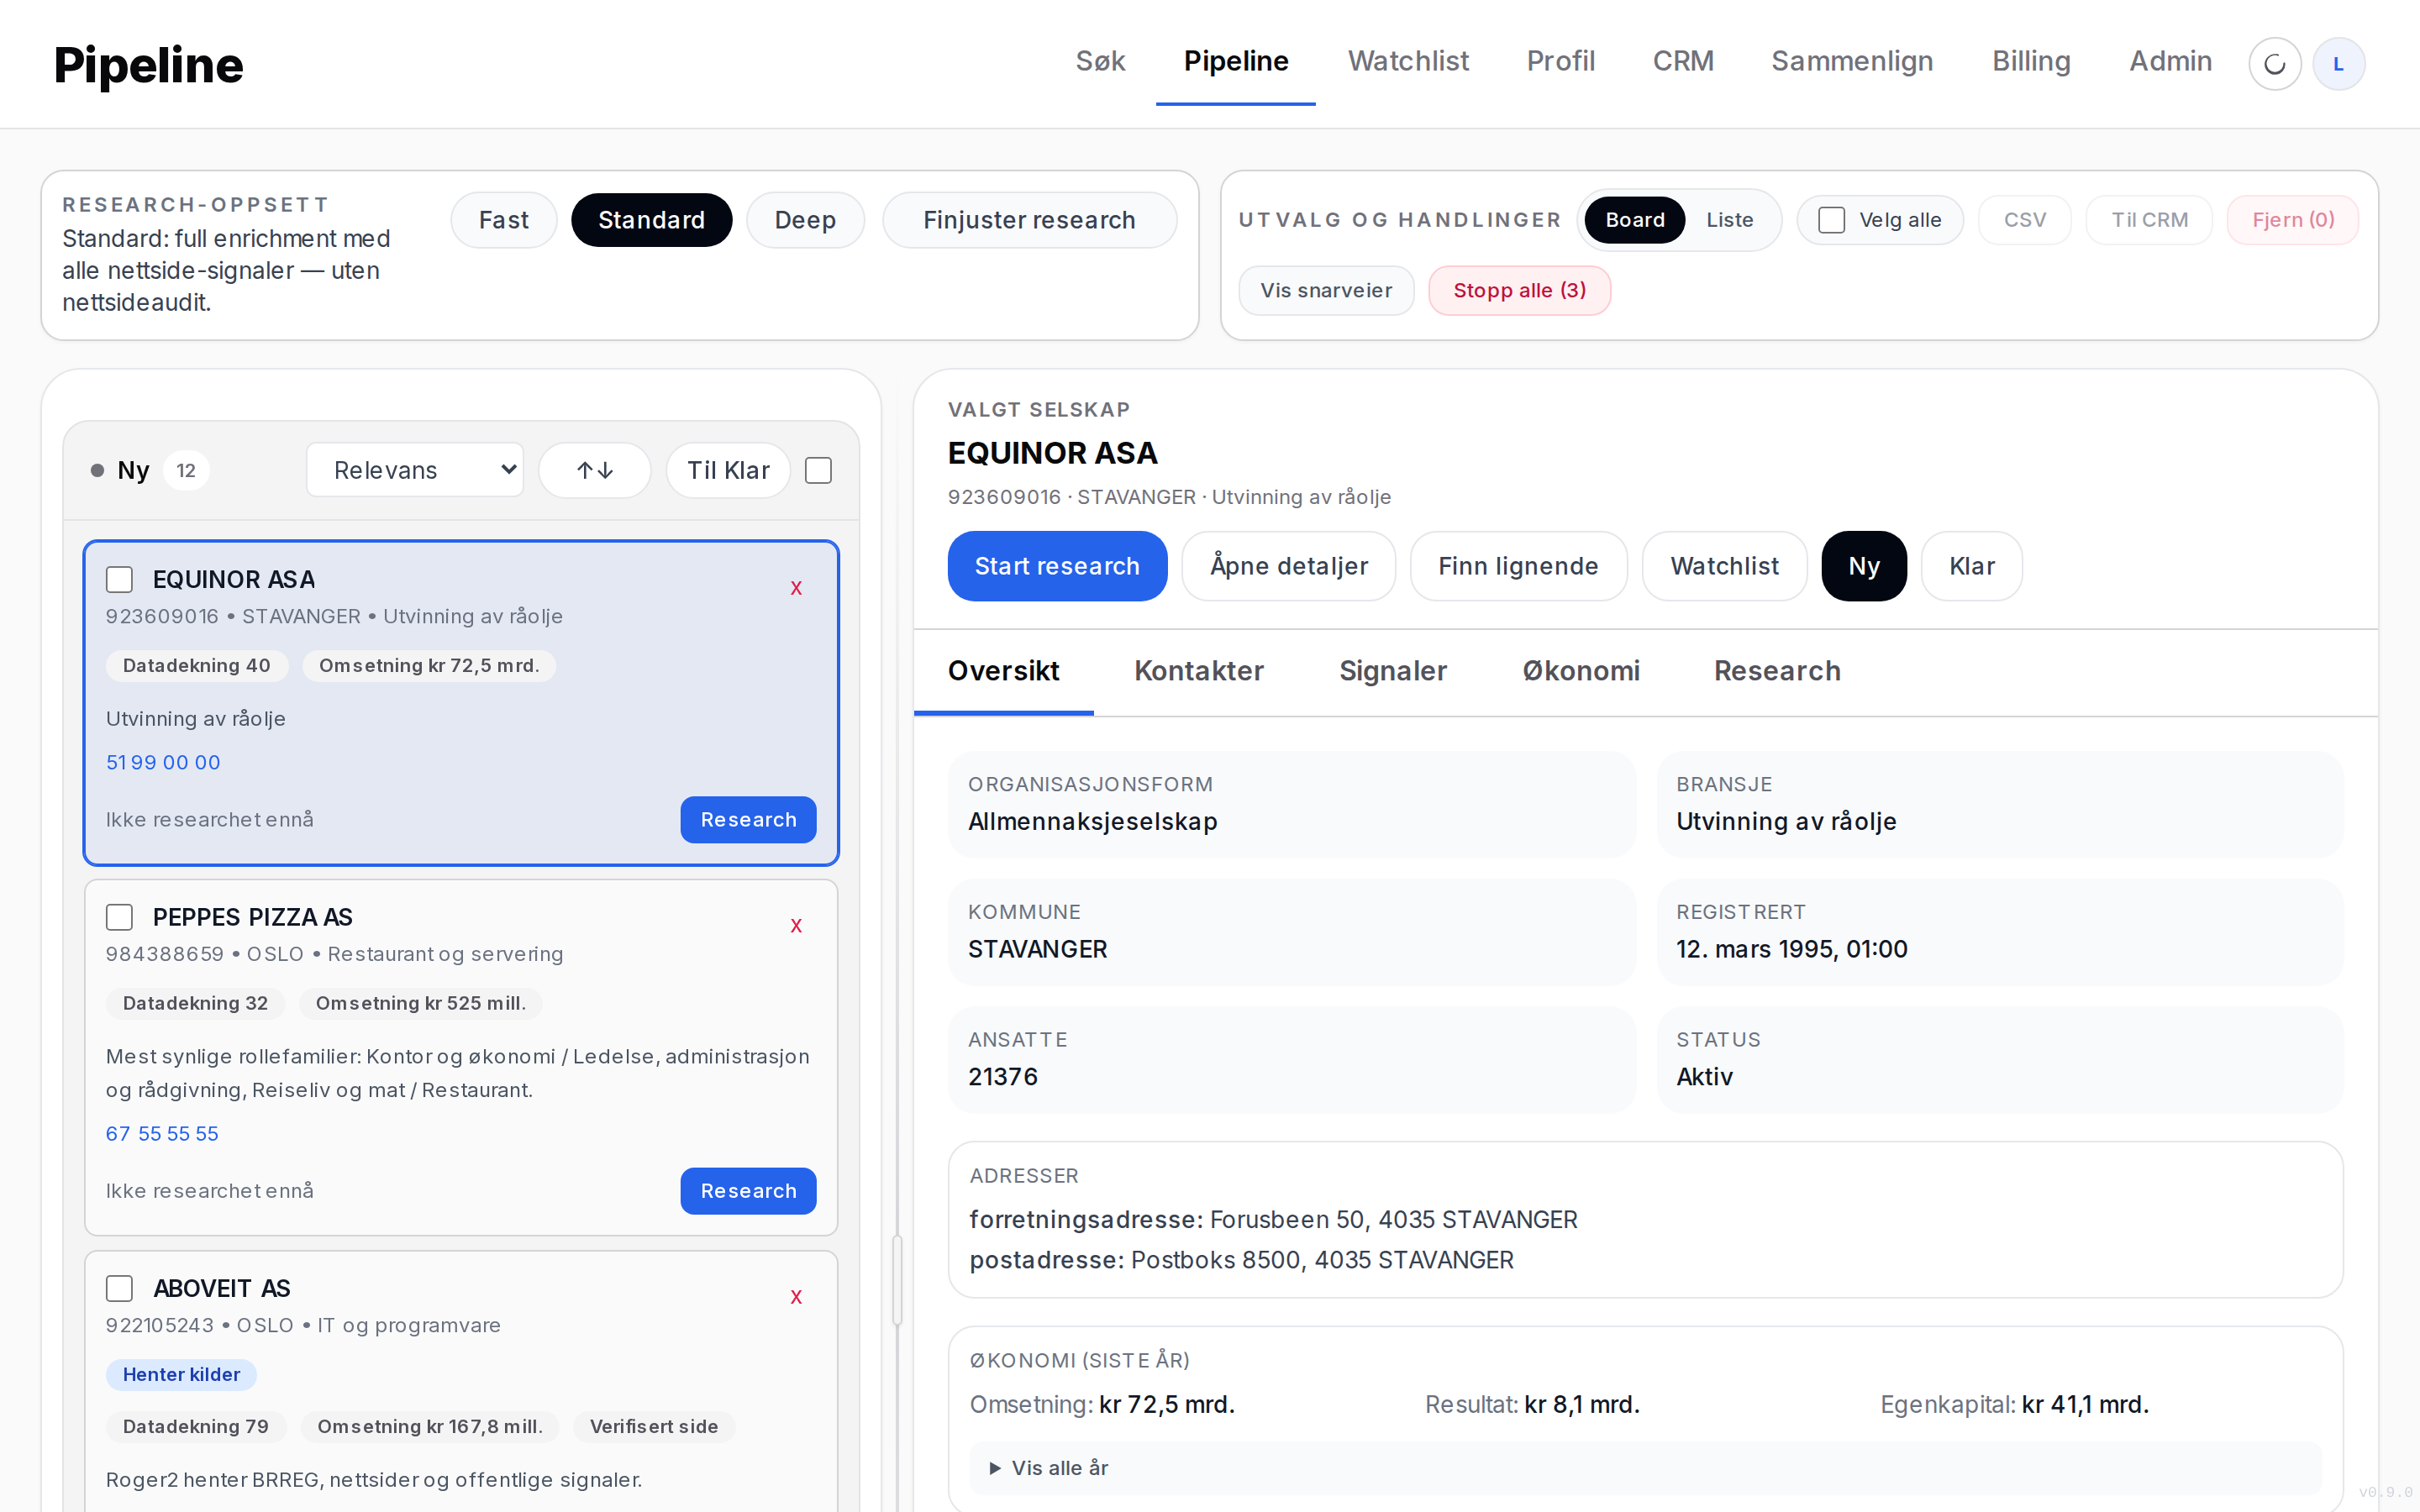Call EQUINOR phone number 51 99 00 00

pyautogui.click(x=163, y=762)
